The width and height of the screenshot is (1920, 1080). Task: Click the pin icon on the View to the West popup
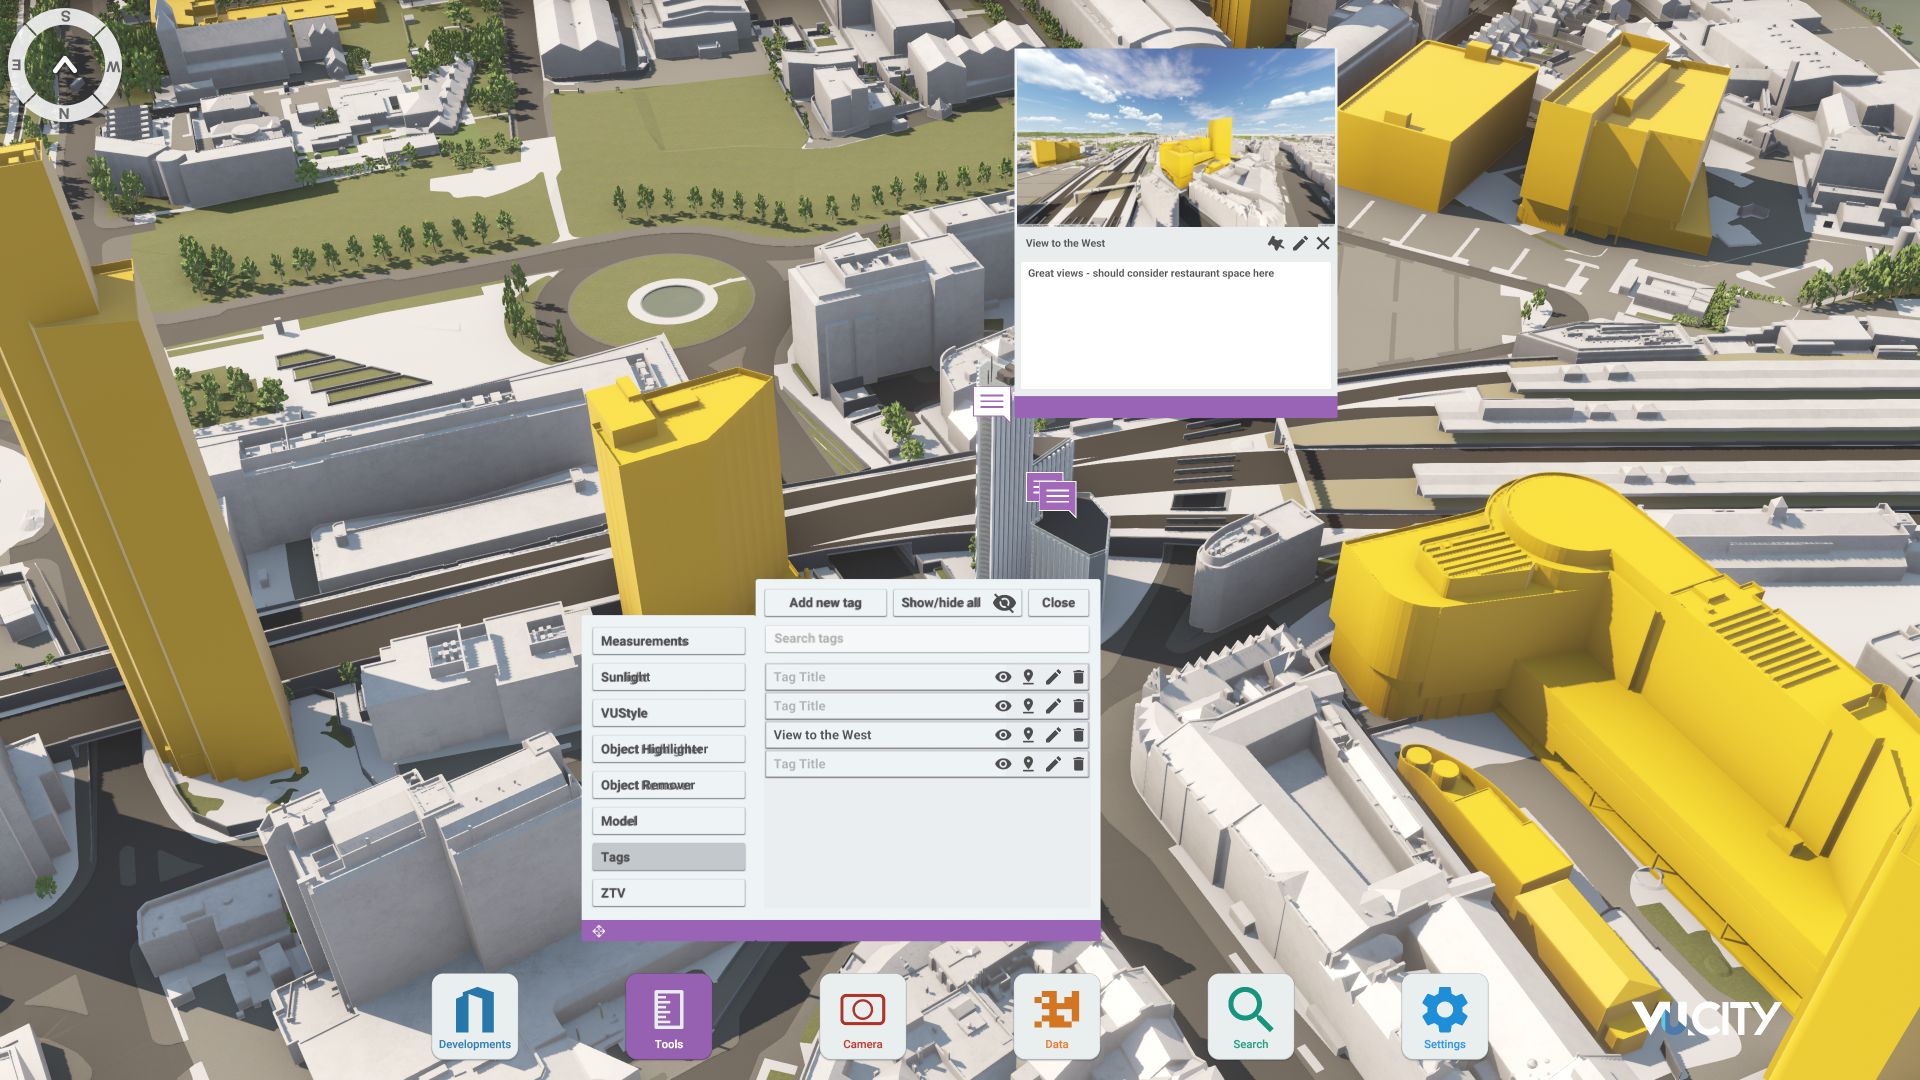click(x=1277, y=243)
